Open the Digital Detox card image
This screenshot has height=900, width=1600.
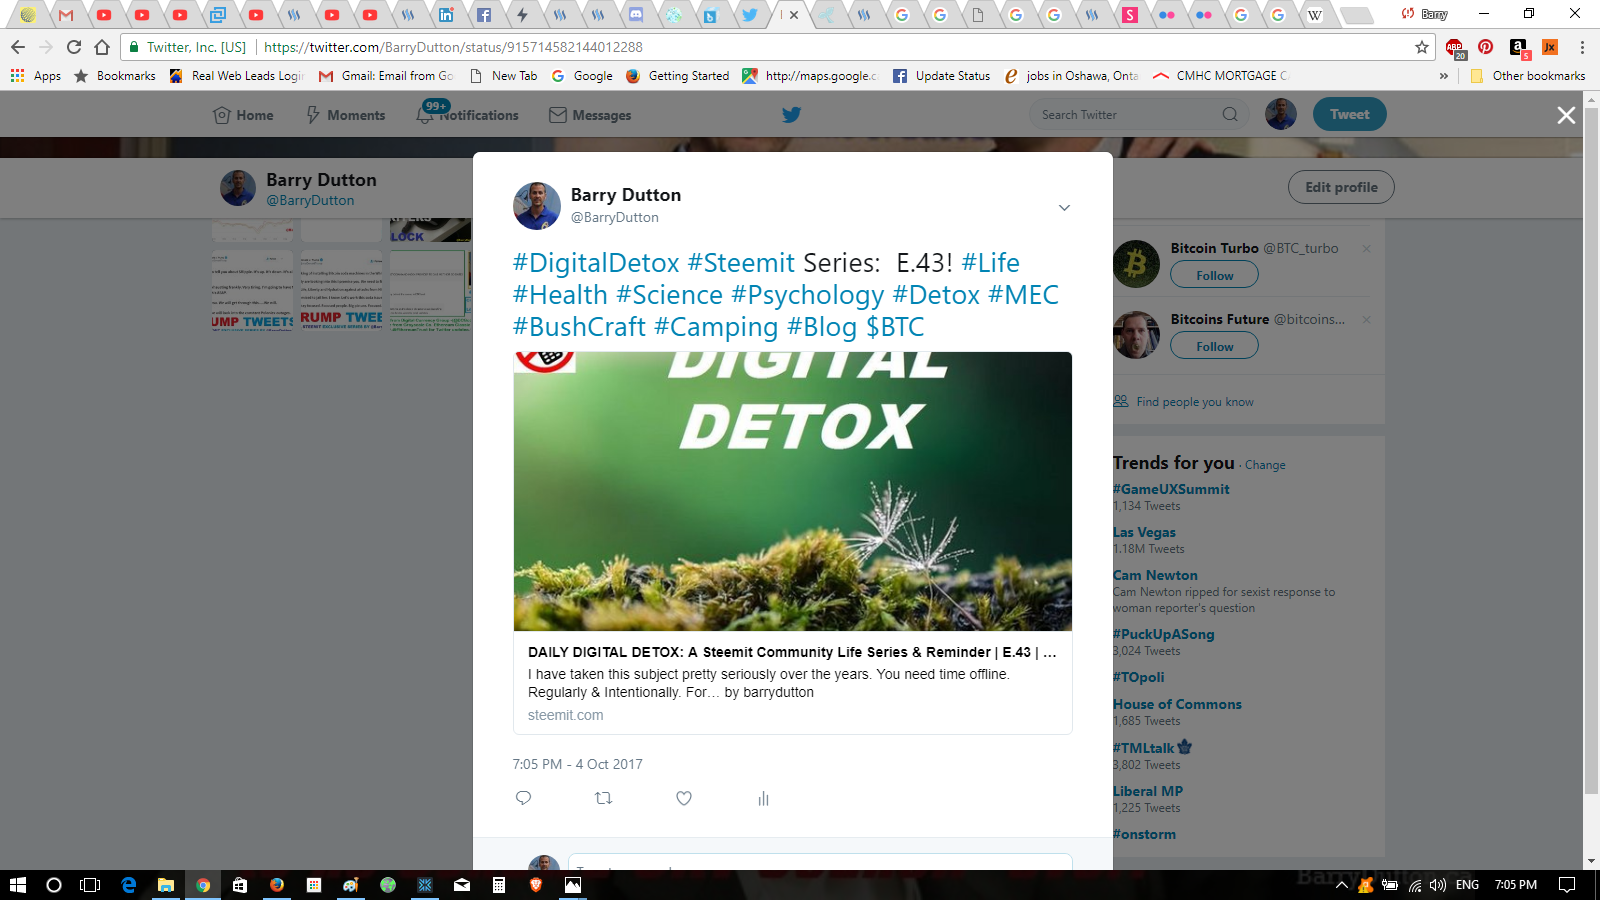(792, 491)
